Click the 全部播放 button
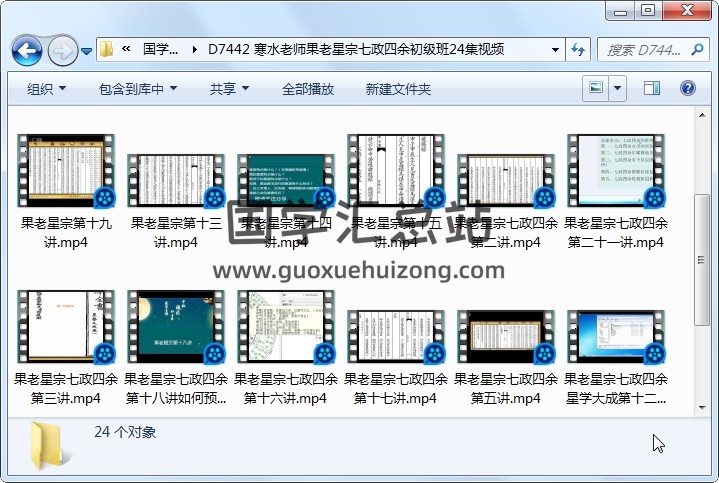 [308, 89]
